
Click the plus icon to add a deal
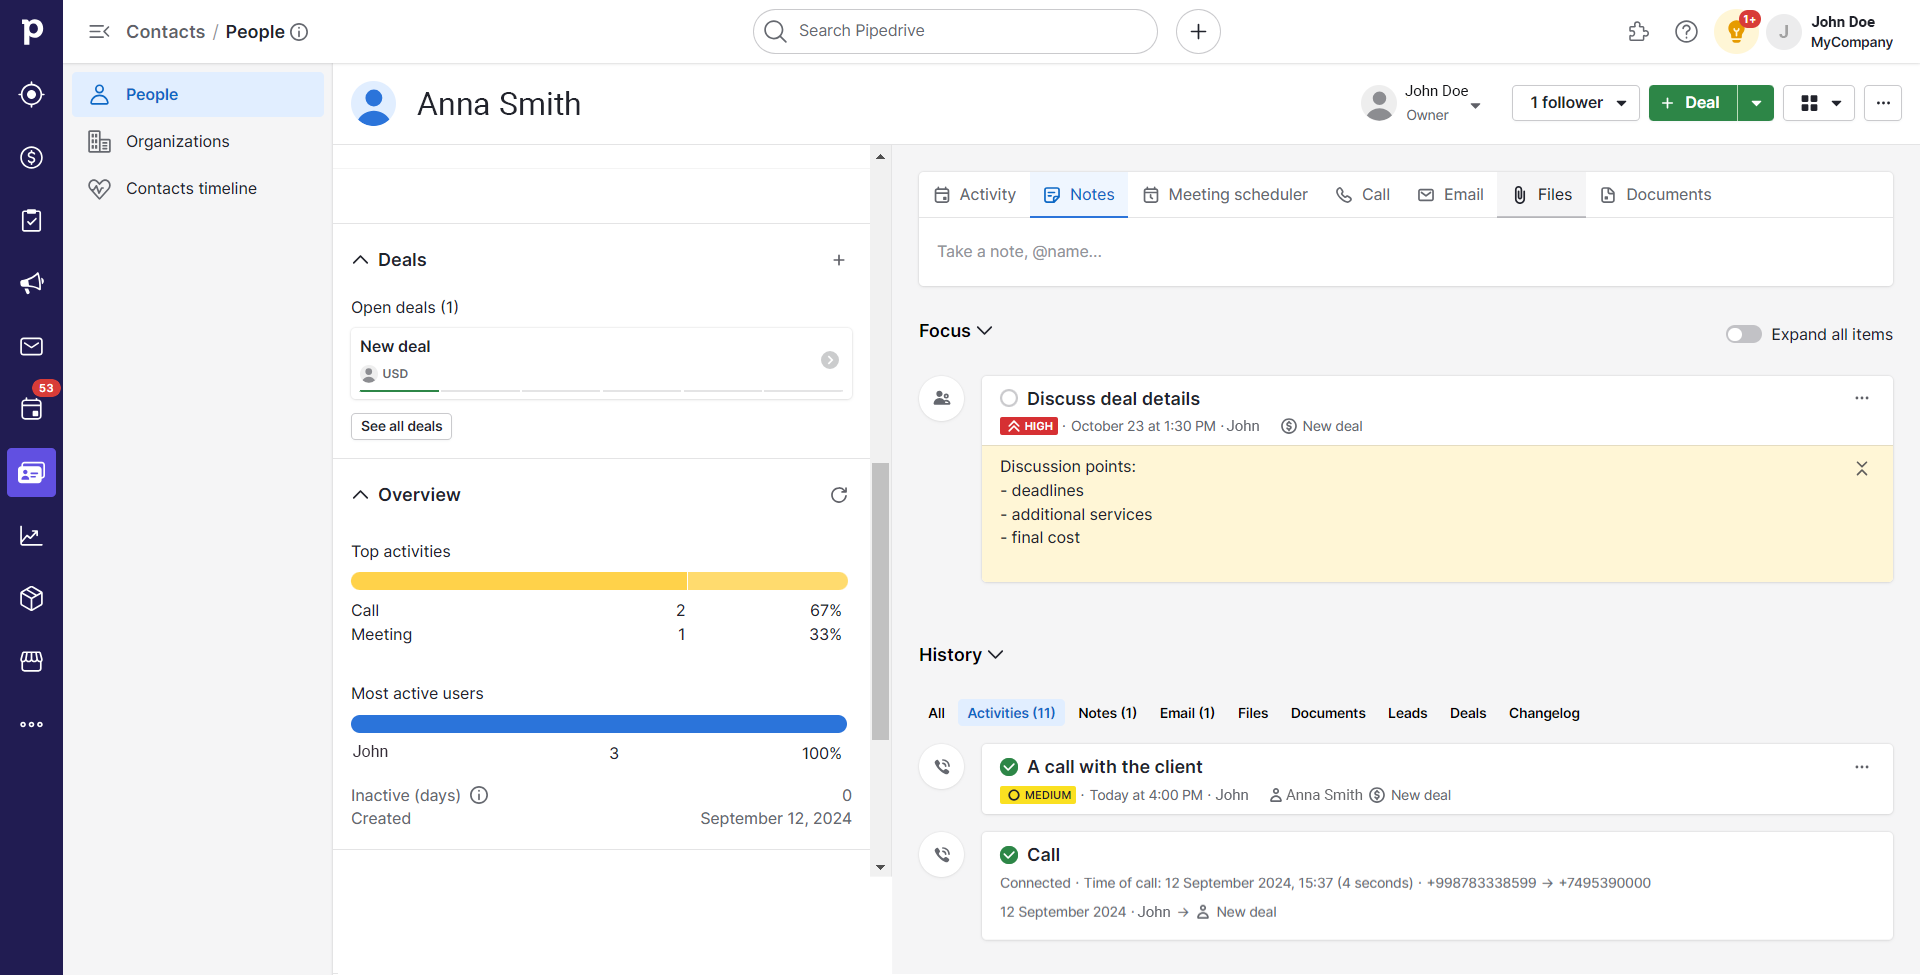[838, 260]
